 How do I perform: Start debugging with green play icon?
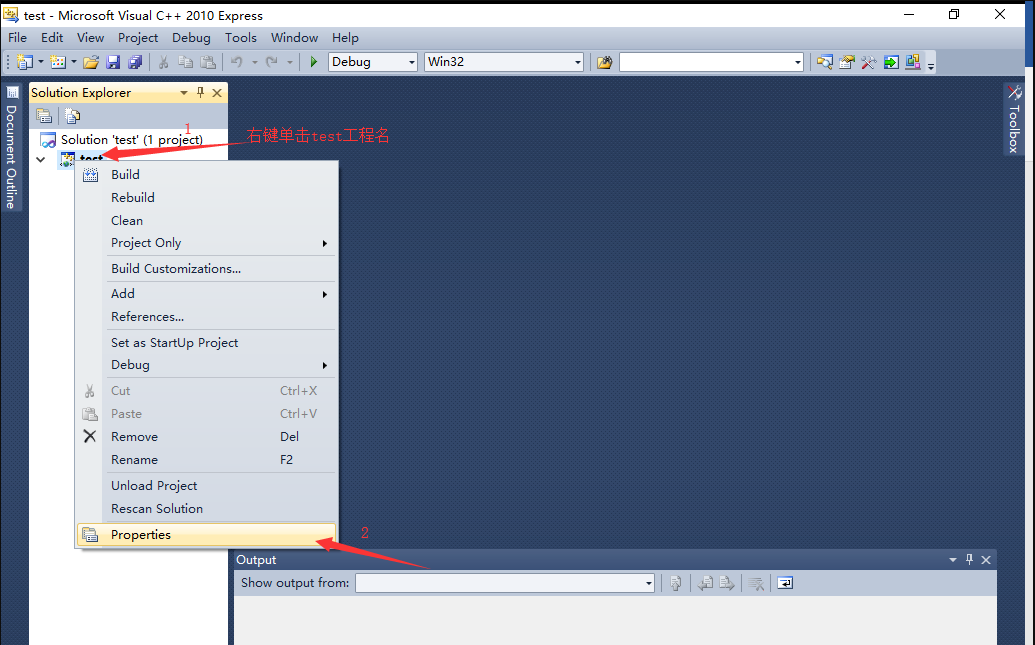point(314,62)
